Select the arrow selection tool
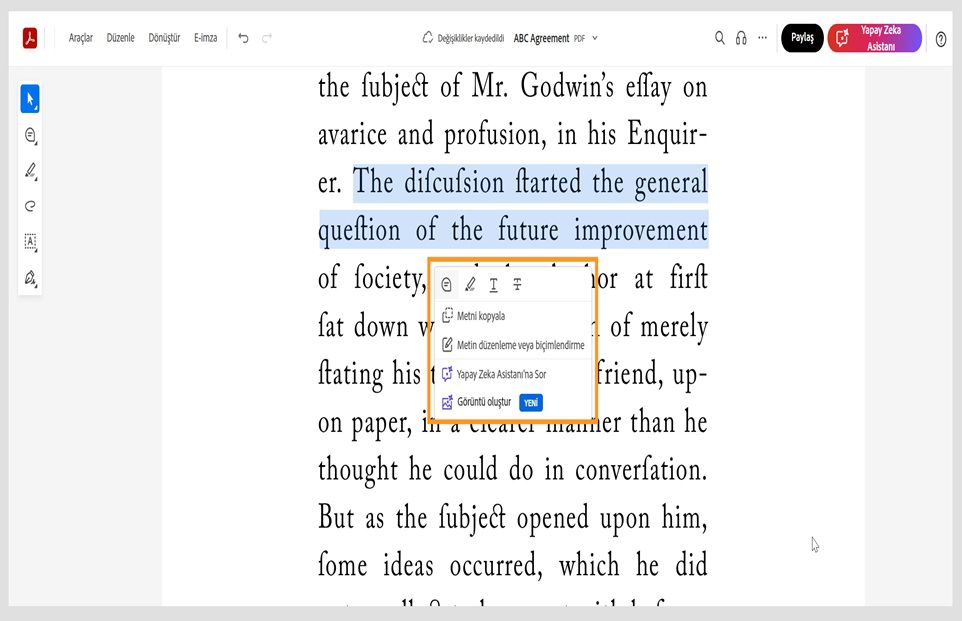 coord(30,99)
